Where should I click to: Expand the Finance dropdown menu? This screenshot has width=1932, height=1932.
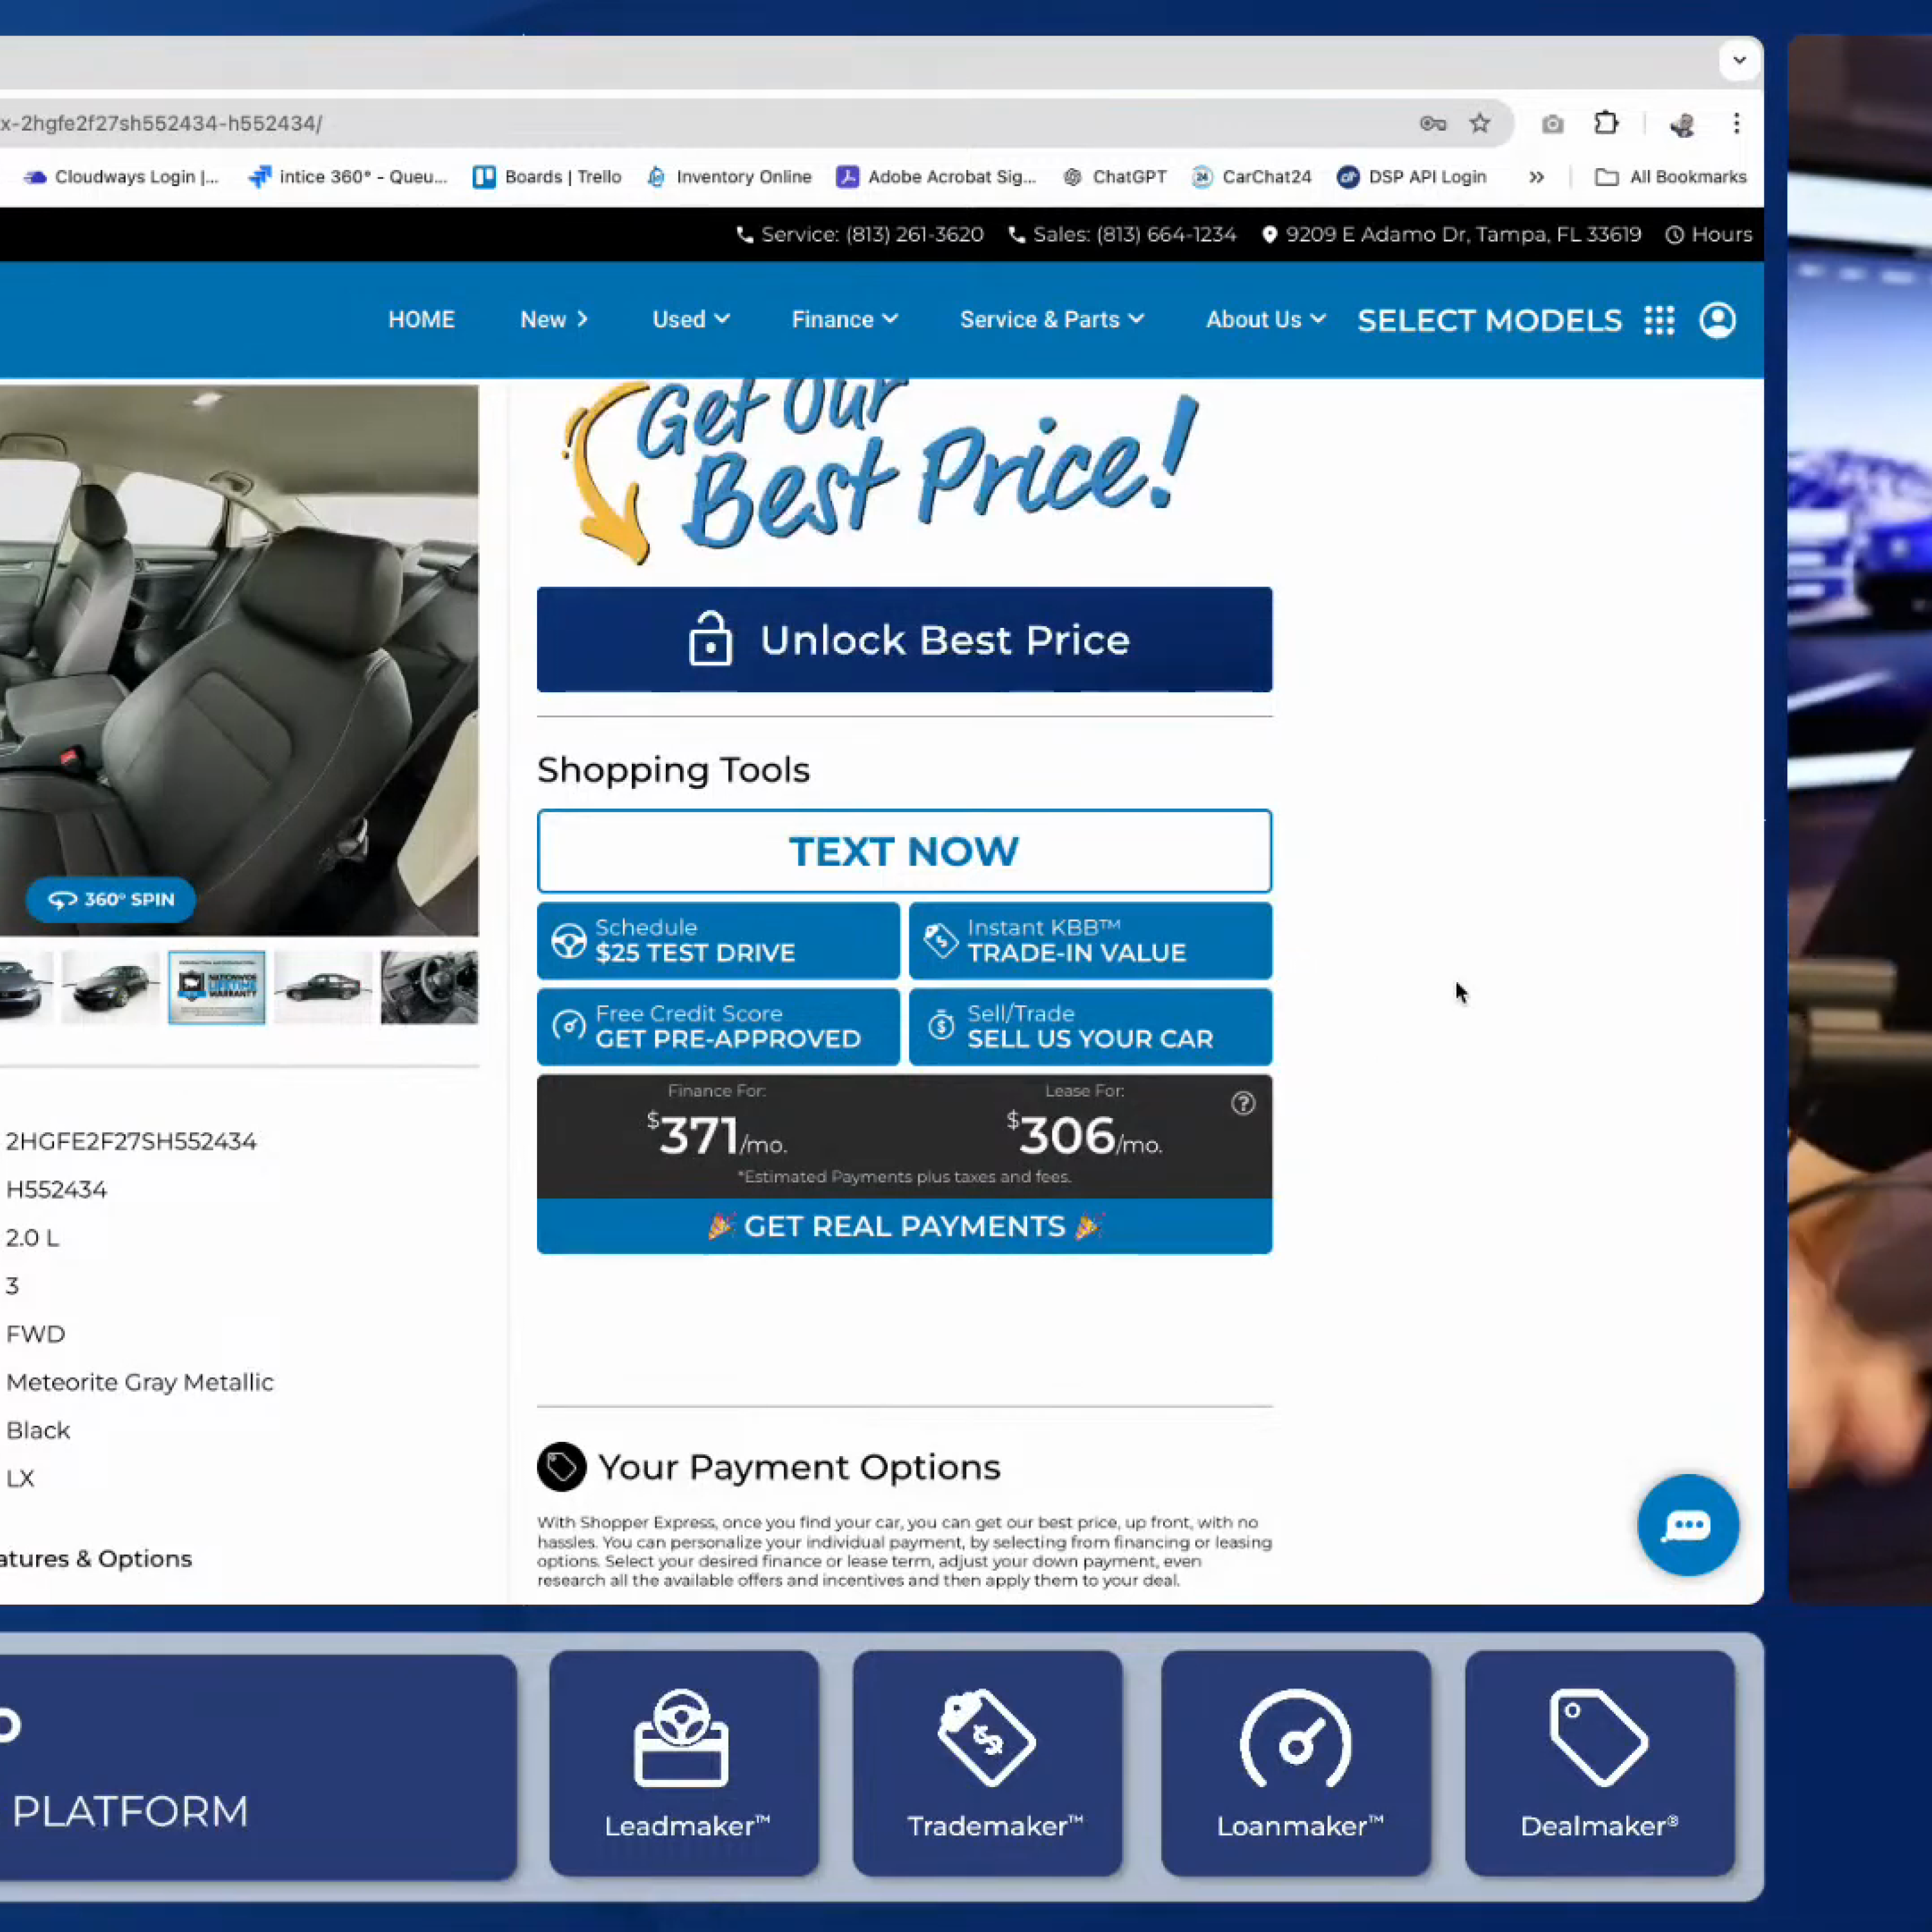click(x=845, y=319)
